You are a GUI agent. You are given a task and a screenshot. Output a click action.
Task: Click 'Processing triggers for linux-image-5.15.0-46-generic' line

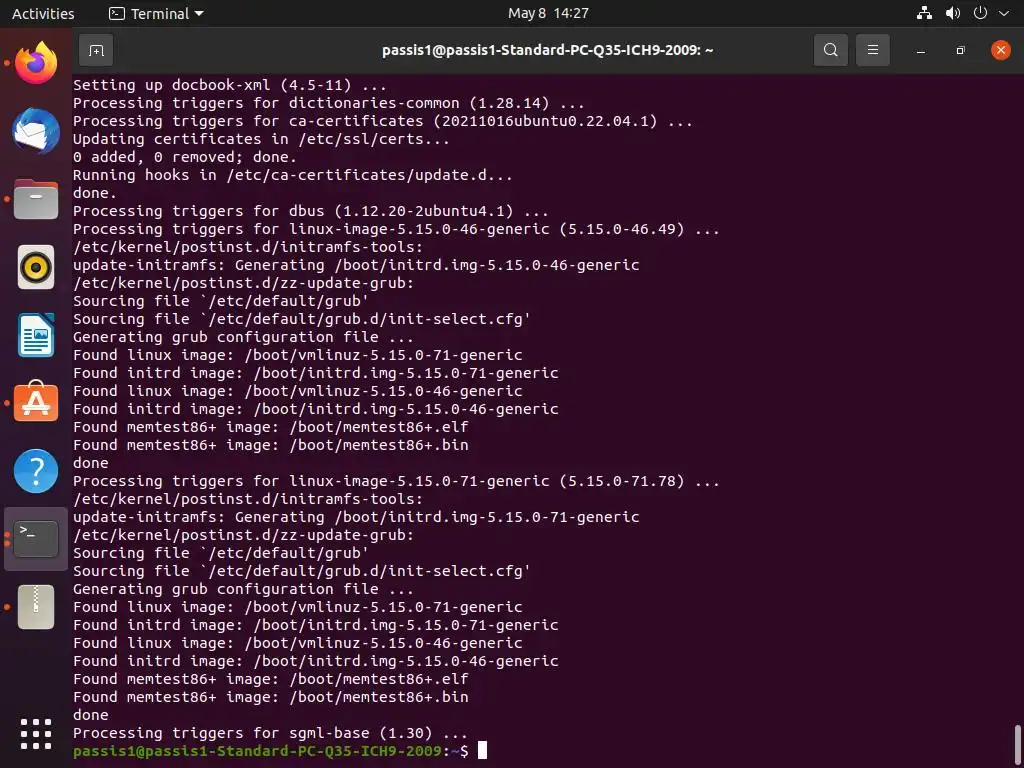click(x=396, y=229)
